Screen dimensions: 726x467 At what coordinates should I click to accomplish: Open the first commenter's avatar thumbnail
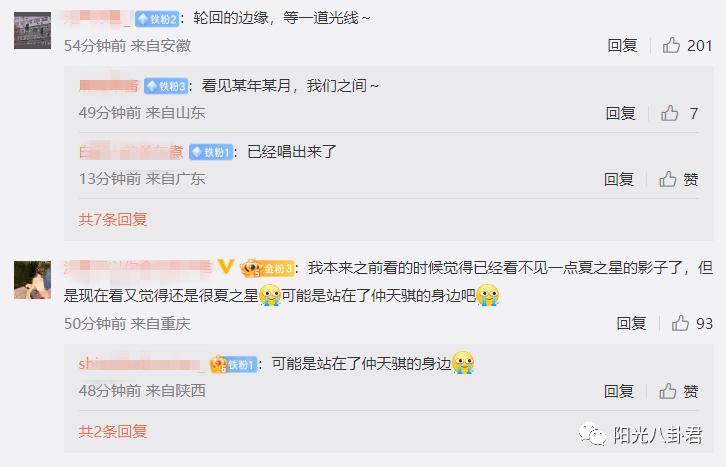point(32,31)
